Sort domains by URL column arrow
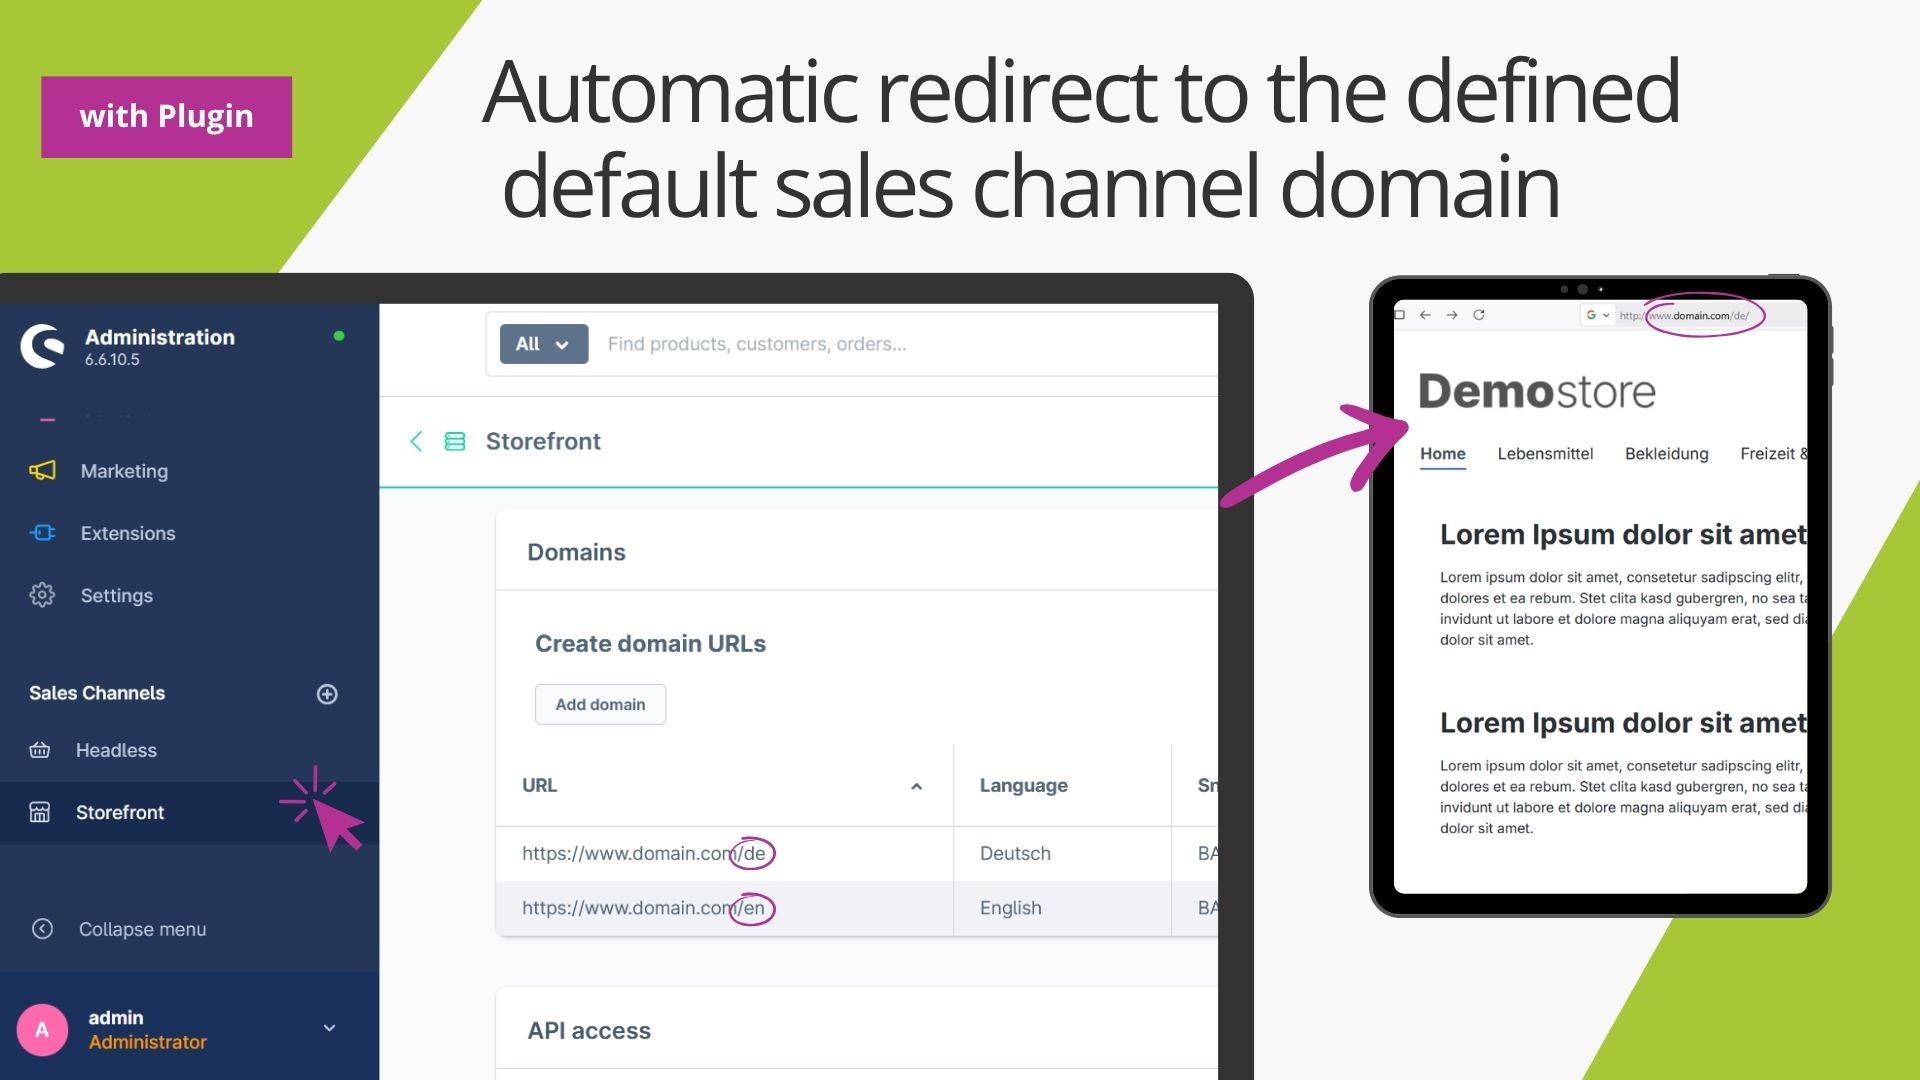Image resolution: width=1920 pixels, height=1080 pixels. 916,786
